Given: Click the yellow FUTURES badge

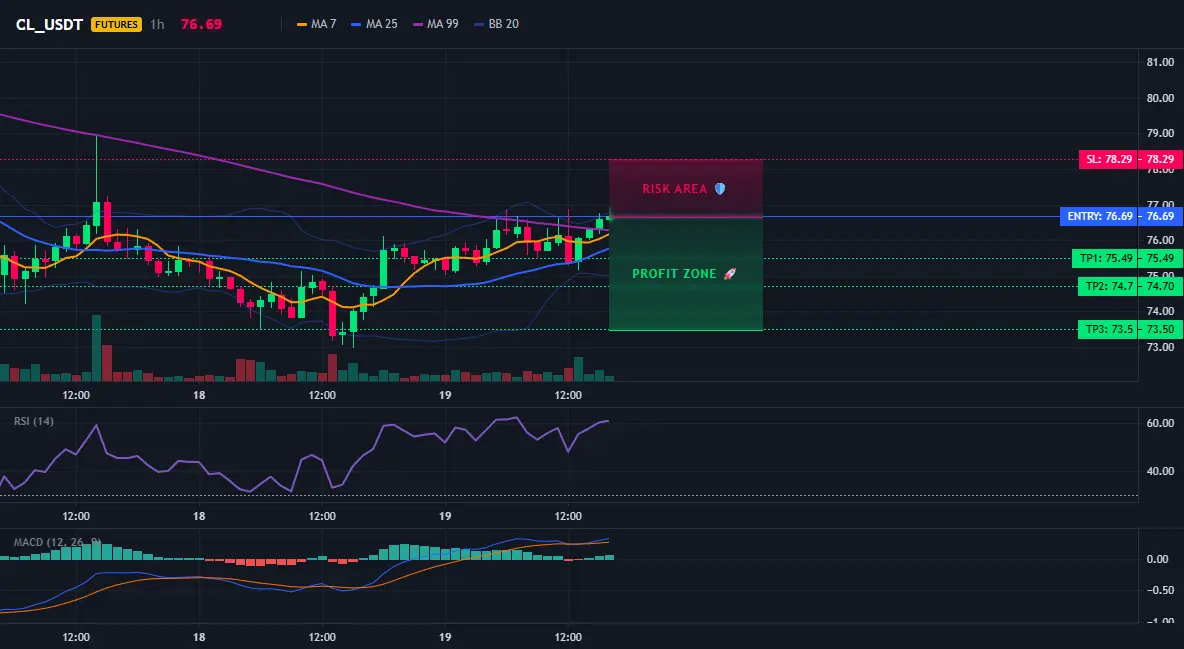Looking at the screenshot, I should pyautogui.click(x=116, y=24).
